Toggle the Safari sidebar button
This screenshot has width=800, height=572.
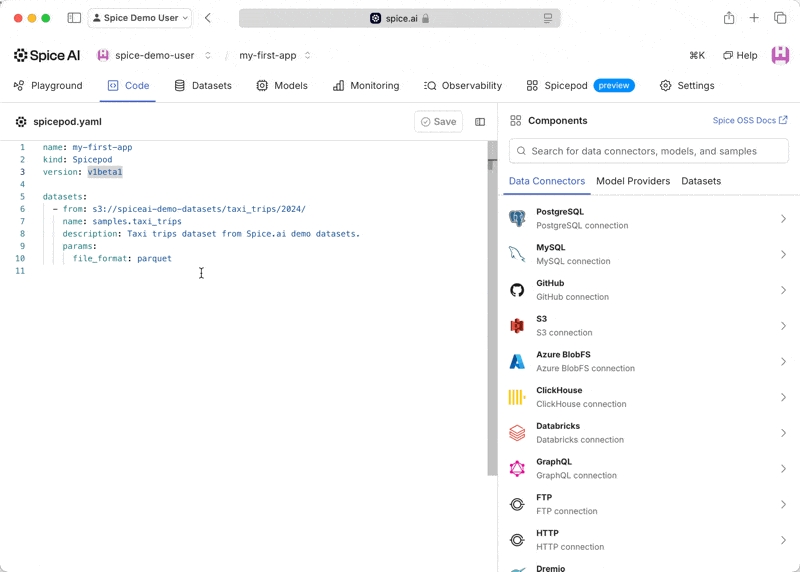(x=74, y=18)
